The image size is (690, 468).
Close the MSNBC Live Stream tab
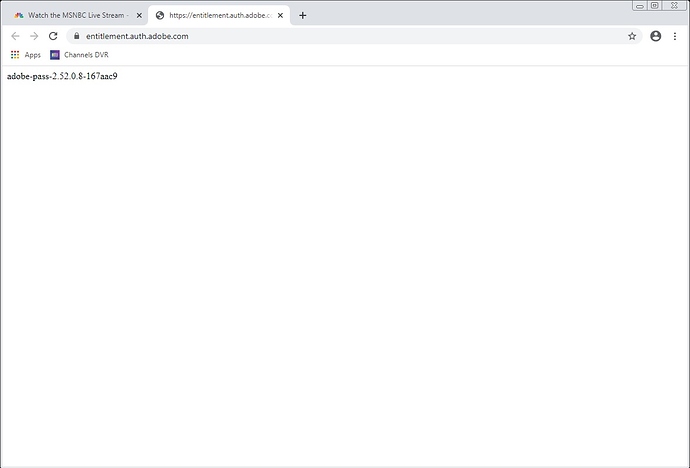click(137, 16)
